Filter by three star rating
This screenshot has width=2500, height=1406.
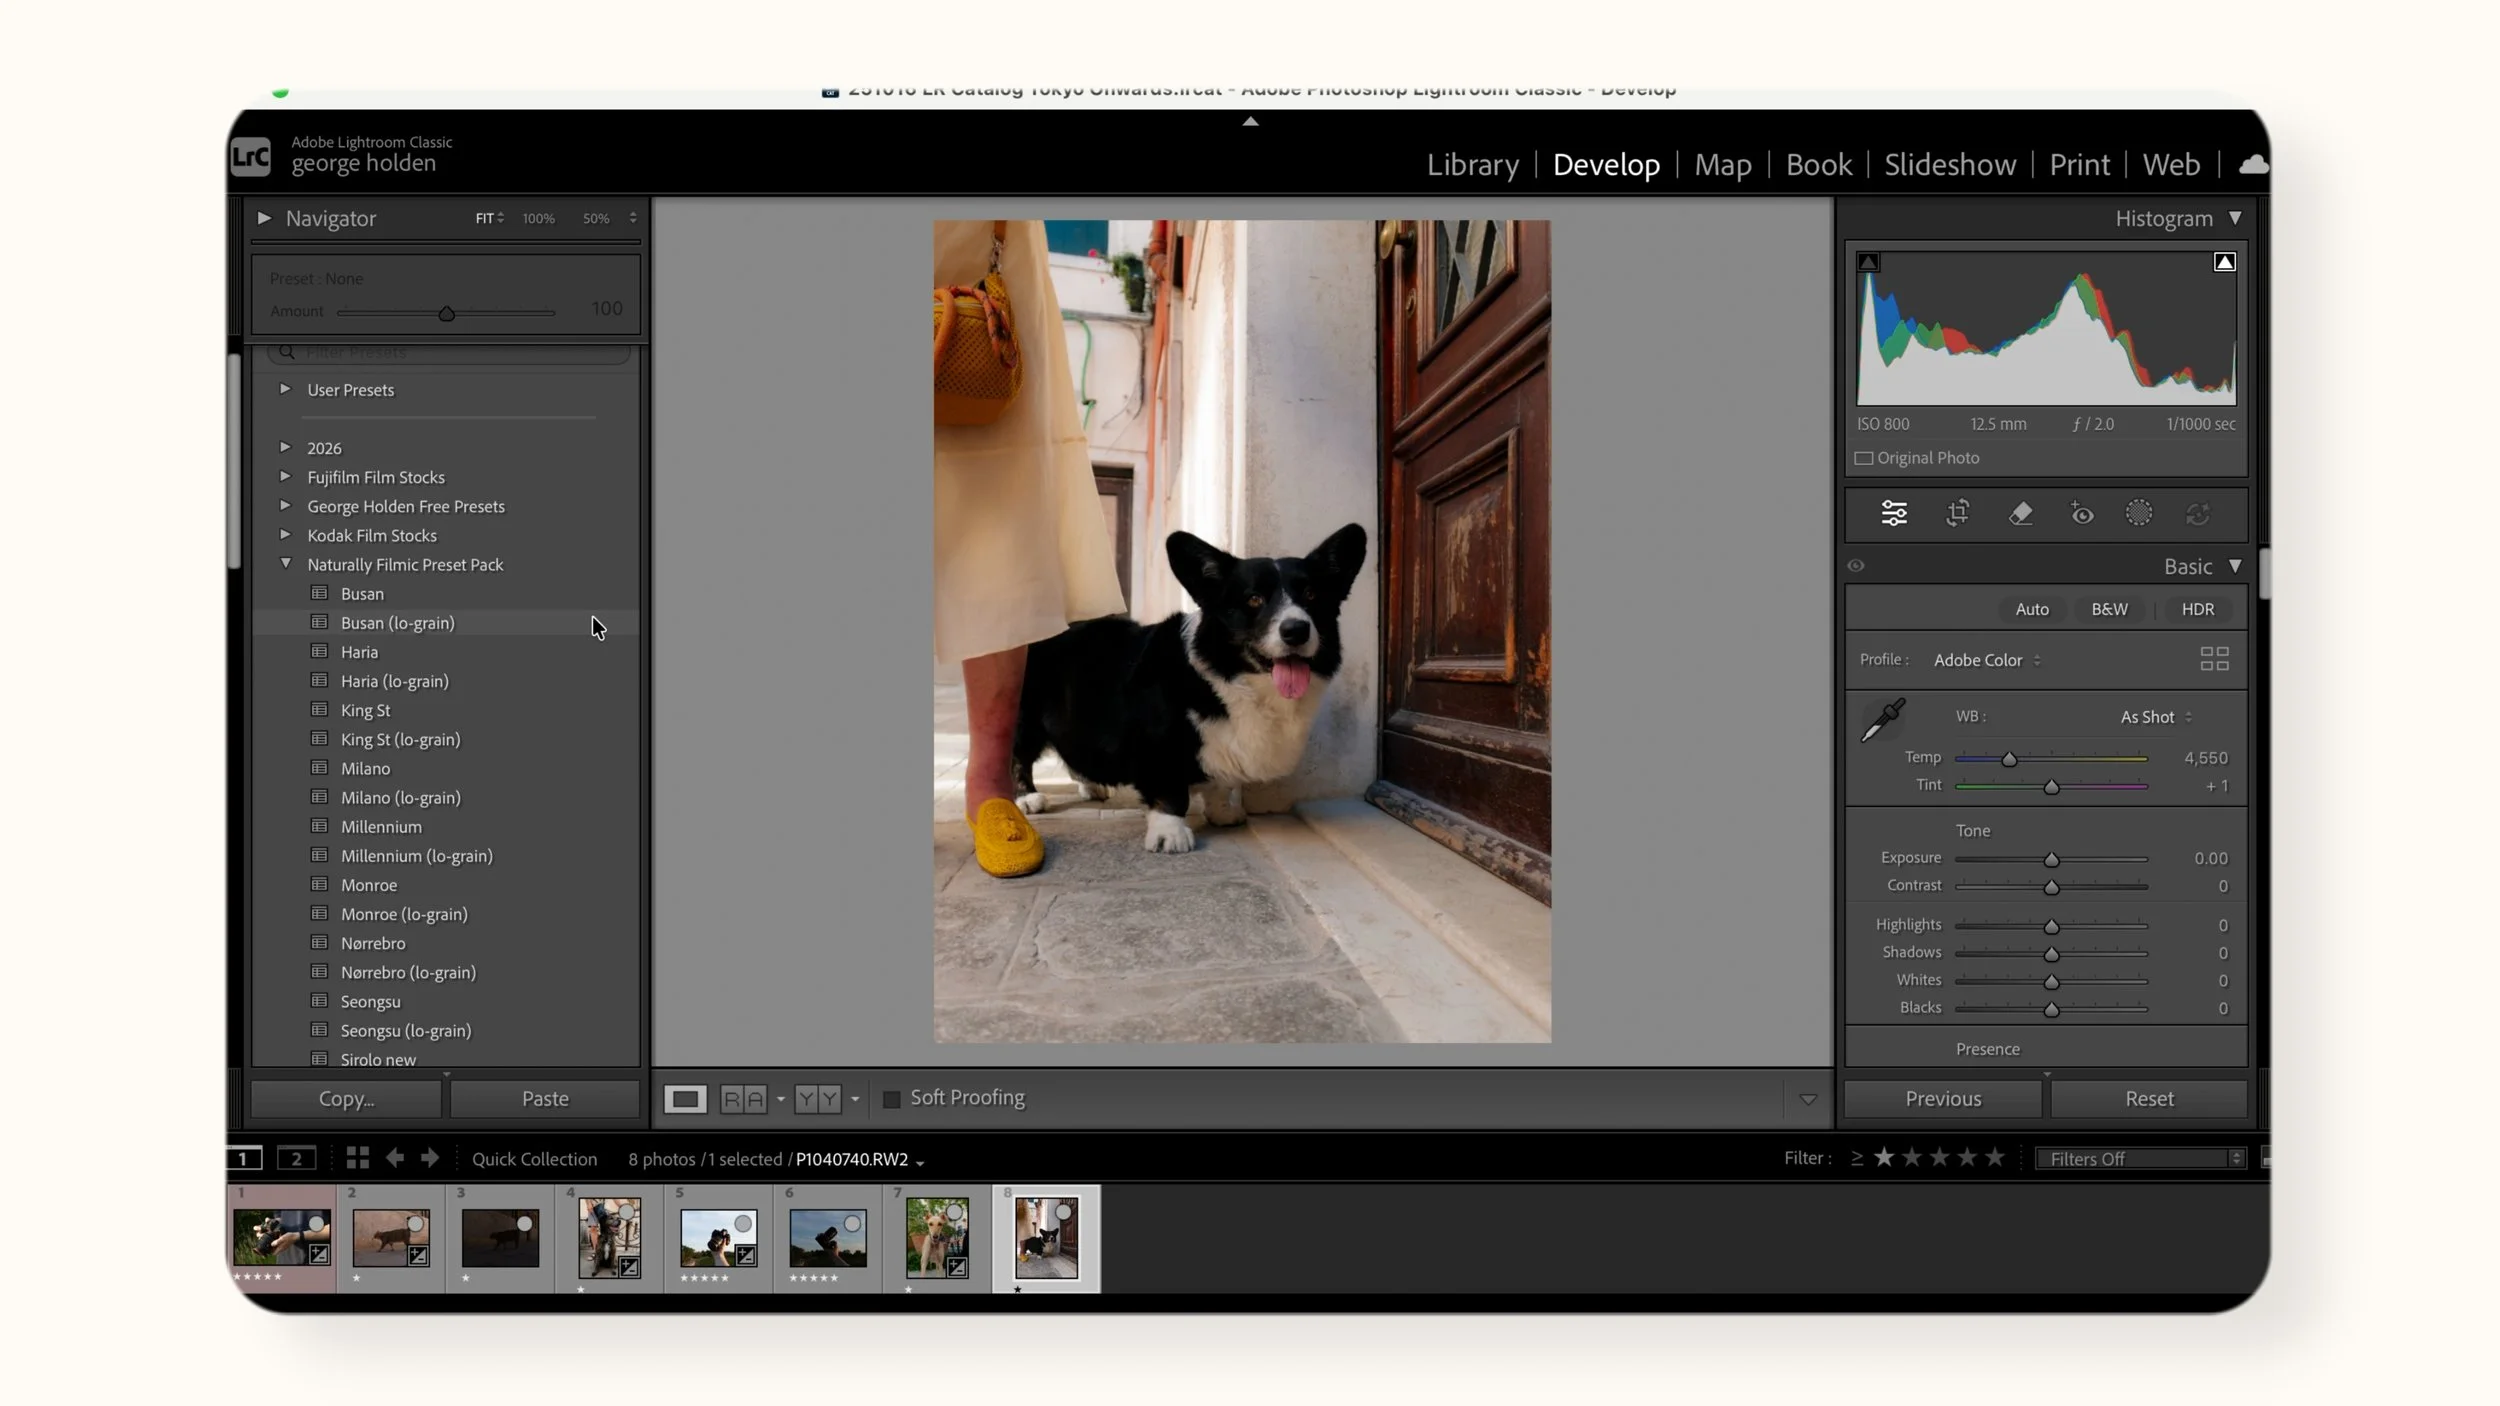click(1940, 1157)
